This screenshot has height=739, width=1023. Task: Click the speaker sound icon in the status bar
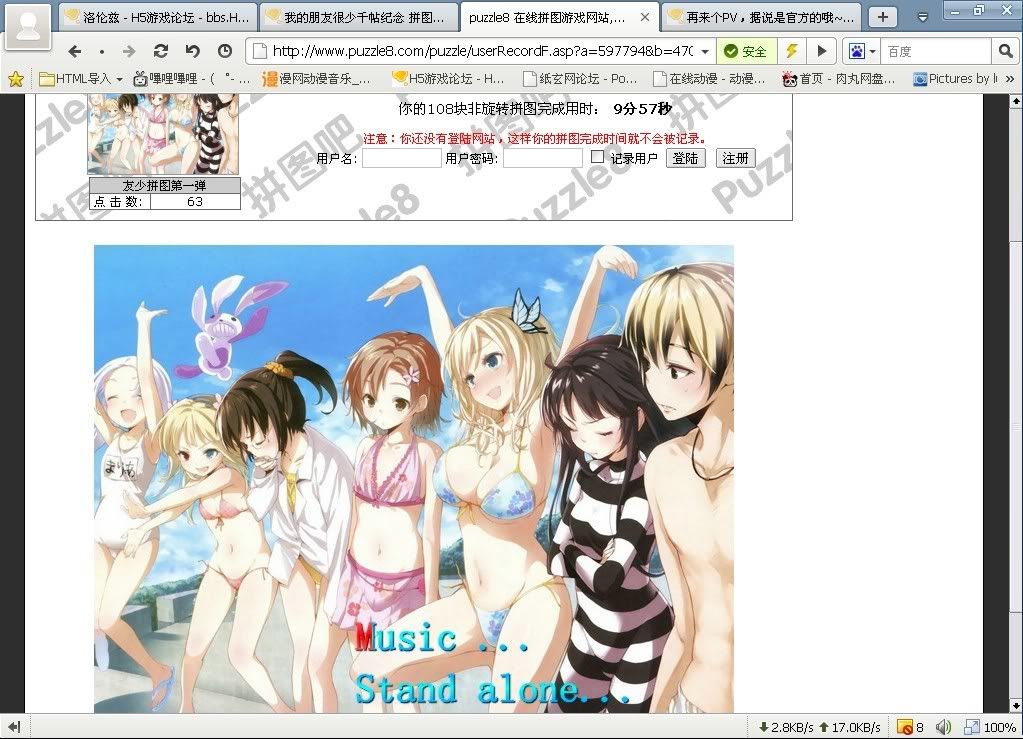[x=943, y=727]
